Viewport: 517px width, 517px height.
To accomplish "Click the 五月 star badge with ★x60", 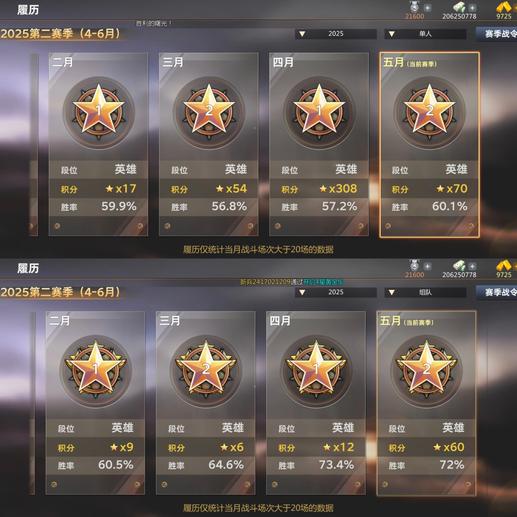I will click(x=426, y=370).
